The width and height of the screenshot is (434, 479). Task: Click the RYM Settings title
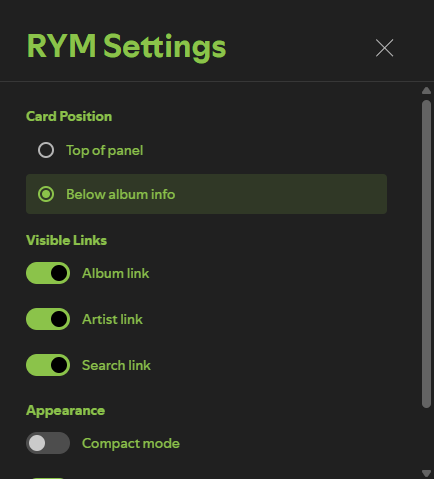126,47
